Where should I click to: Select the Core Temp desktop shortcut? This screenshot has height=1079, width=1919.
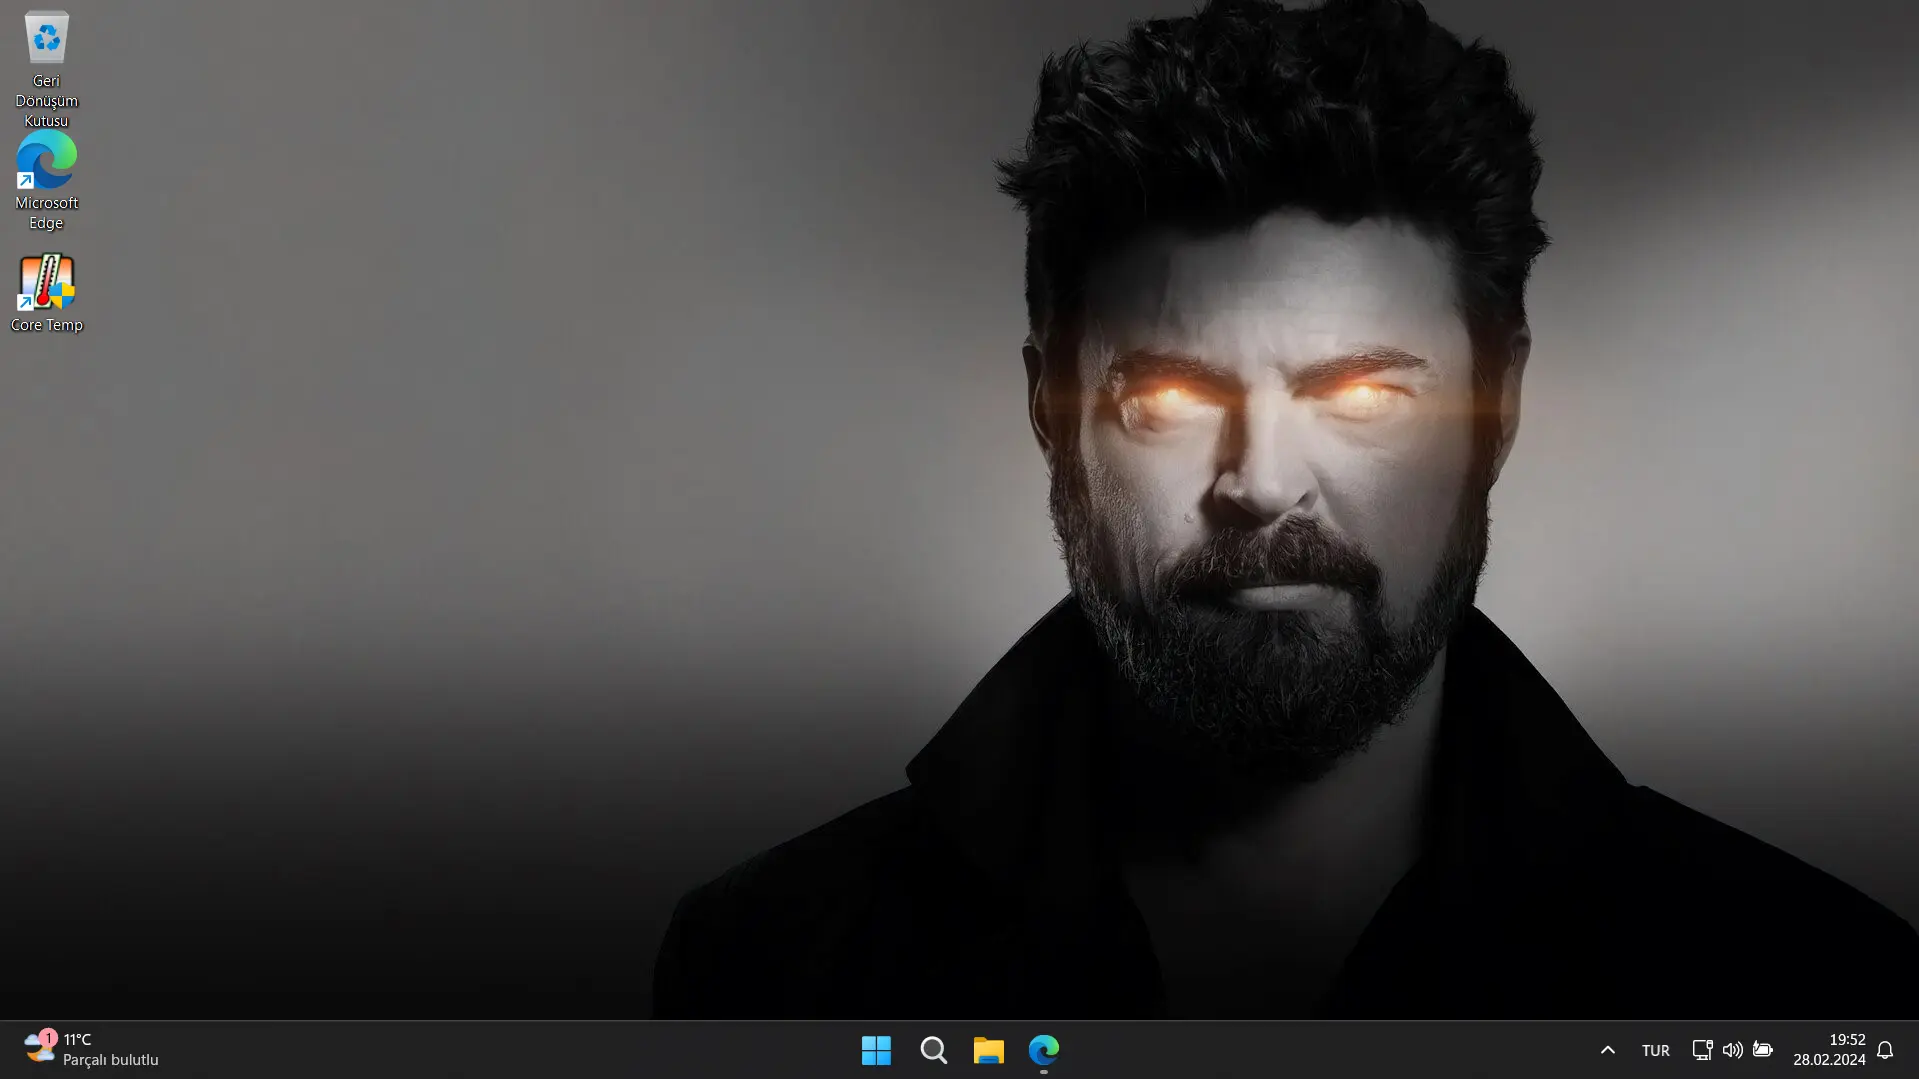[x=46, y=293]
